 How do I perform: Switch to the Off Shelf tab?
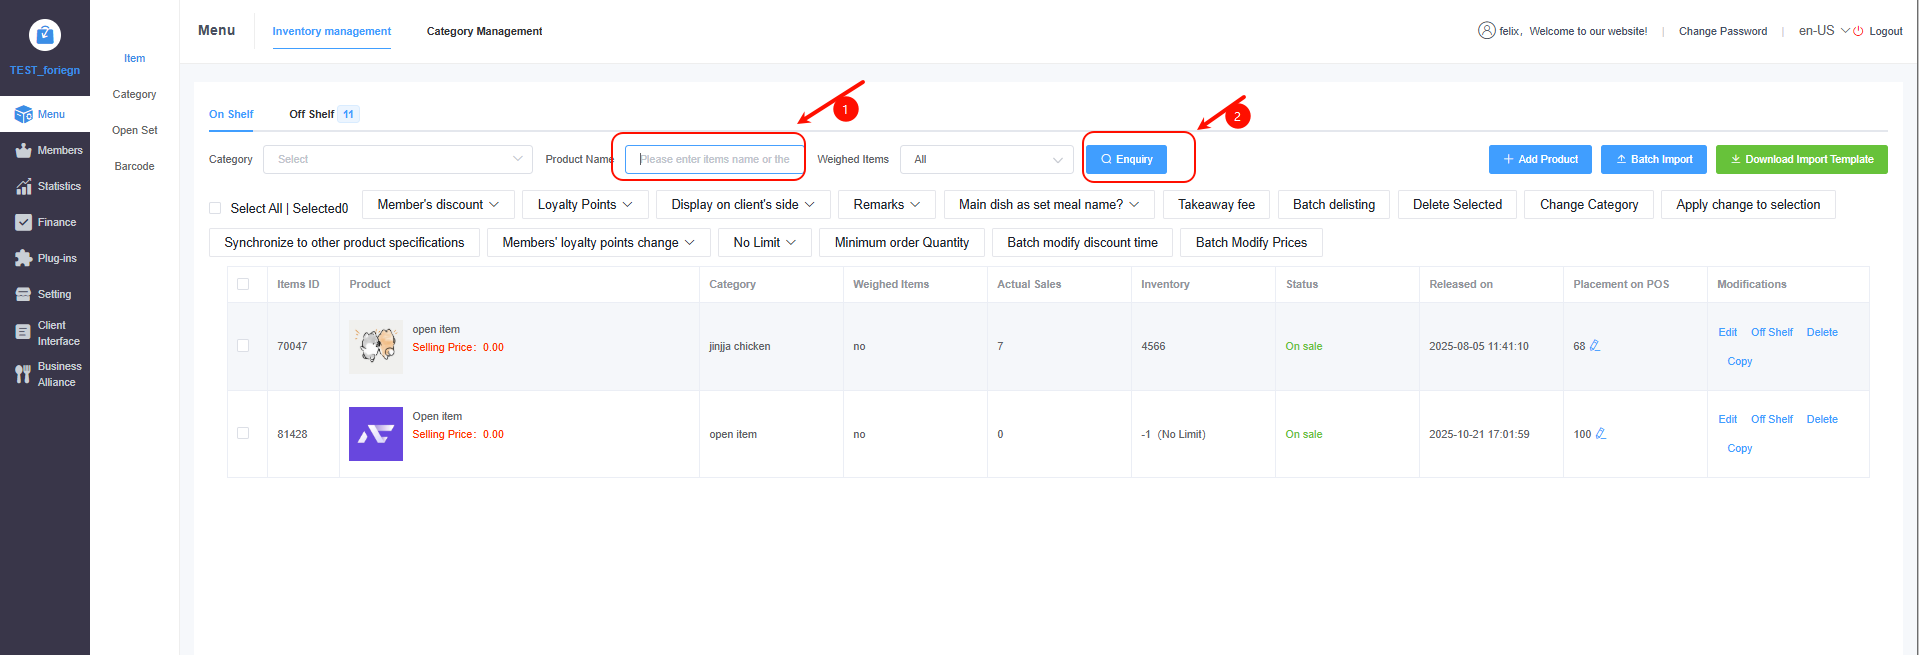click(312, 115)
